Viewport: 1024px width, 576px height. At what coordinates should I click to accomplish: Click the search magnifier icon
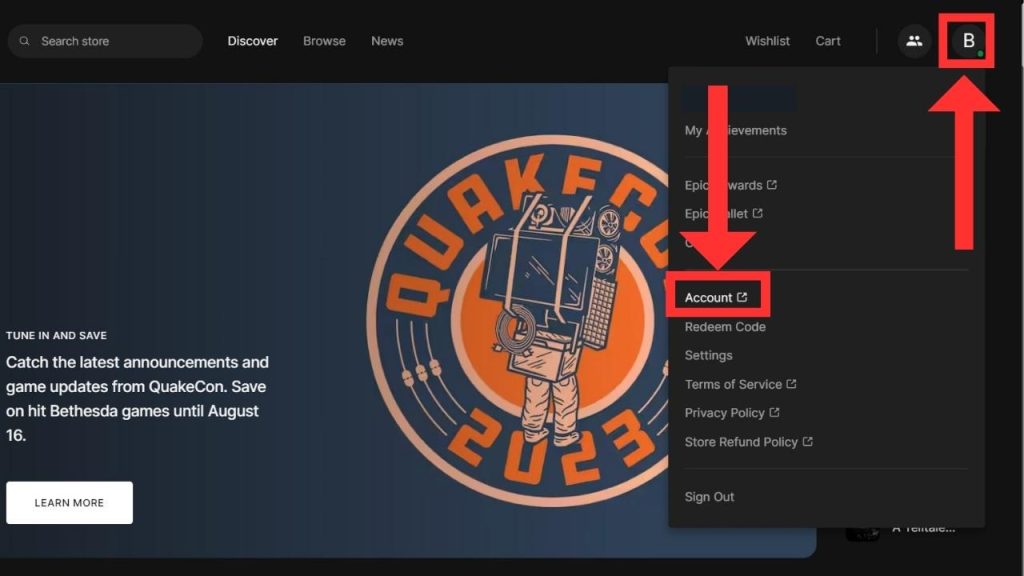click(24, 41)
